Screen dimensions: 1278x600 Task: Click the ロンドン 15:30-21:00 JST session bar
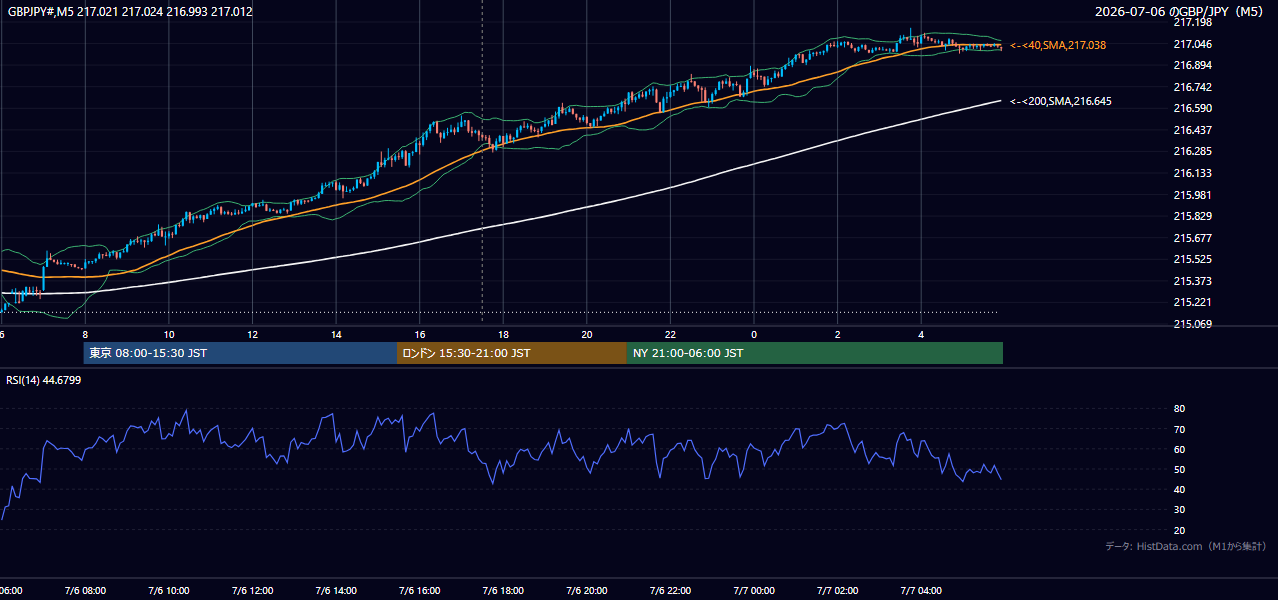[x=512, y=353]
